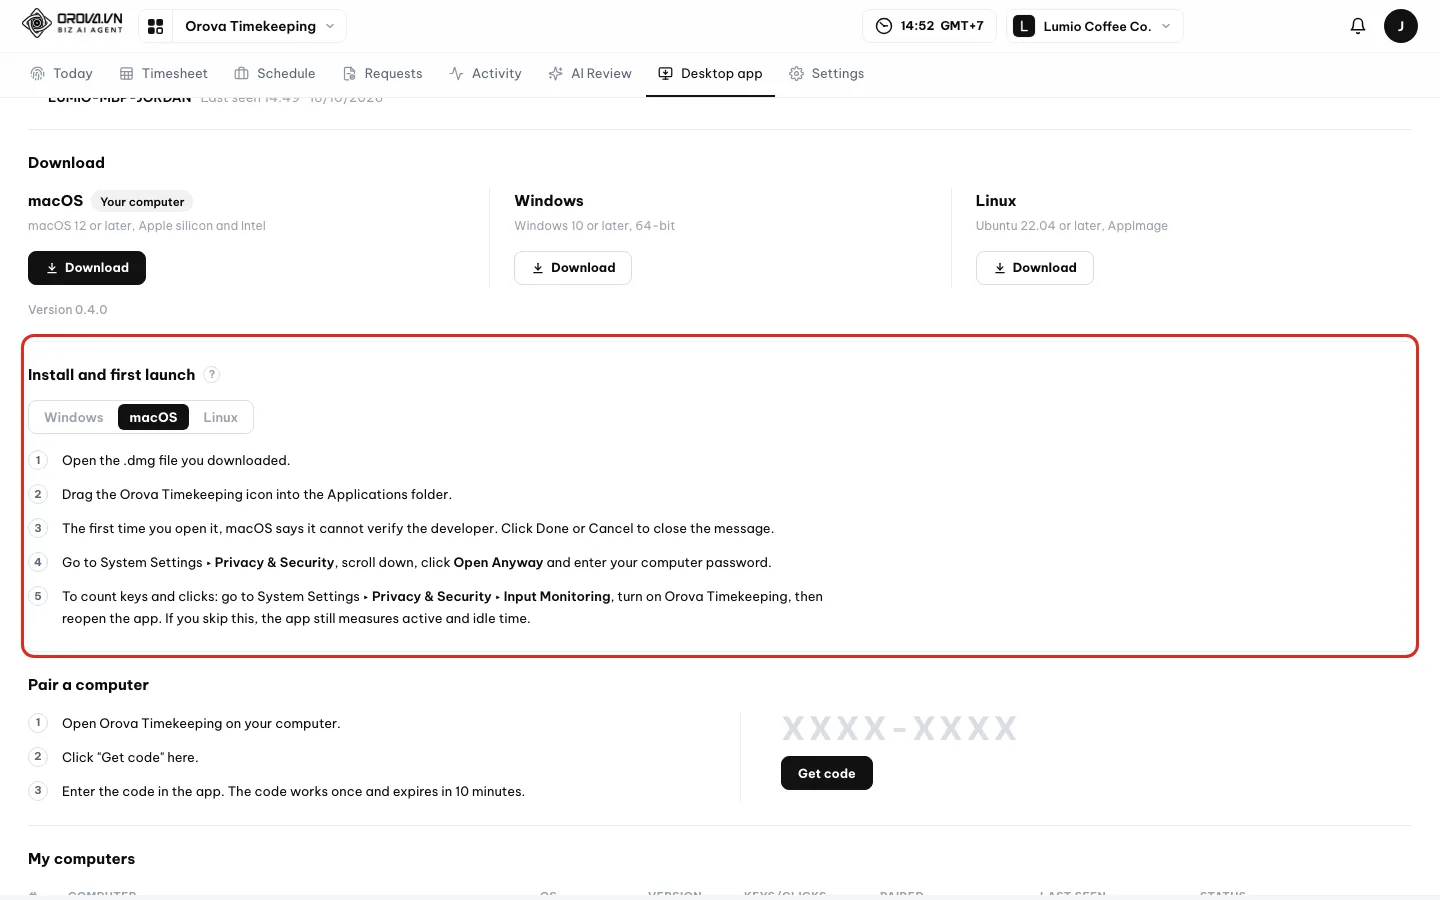Open the Settings tab
The width and height of the screenshot is (1440, 900).
coord(826,73)
